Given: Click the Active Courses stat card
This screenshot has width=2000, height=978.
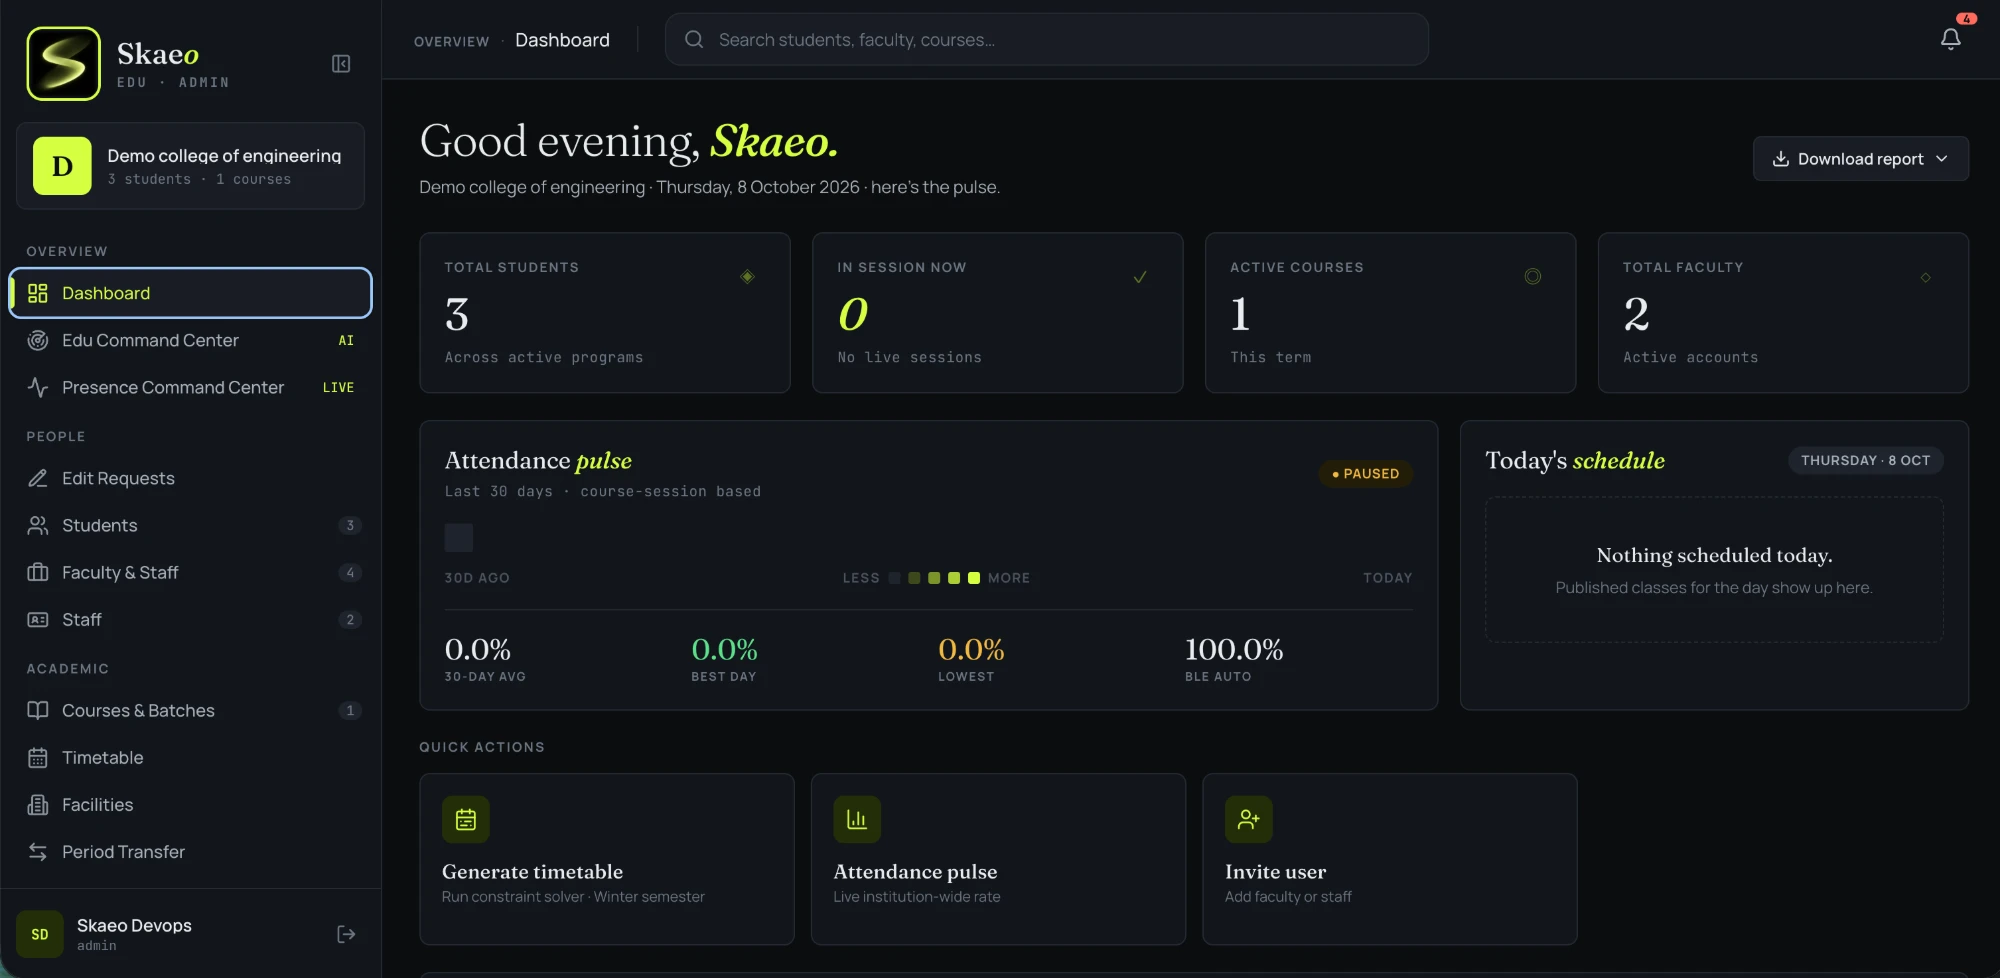Looking at the screenshot, I should pos(1390,313).
